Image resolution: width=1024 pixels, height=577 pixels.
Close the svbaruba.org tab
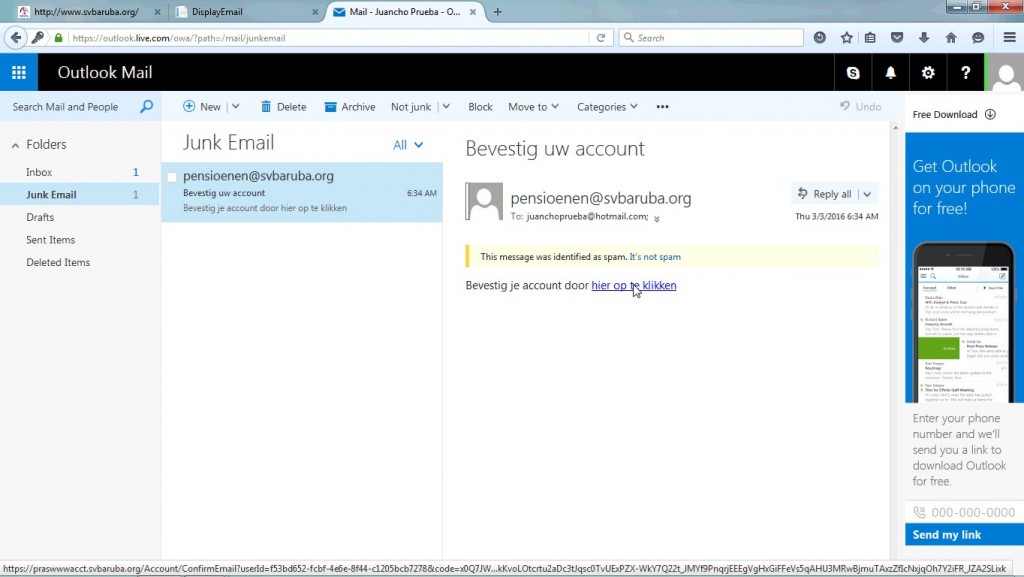[157, 12]
